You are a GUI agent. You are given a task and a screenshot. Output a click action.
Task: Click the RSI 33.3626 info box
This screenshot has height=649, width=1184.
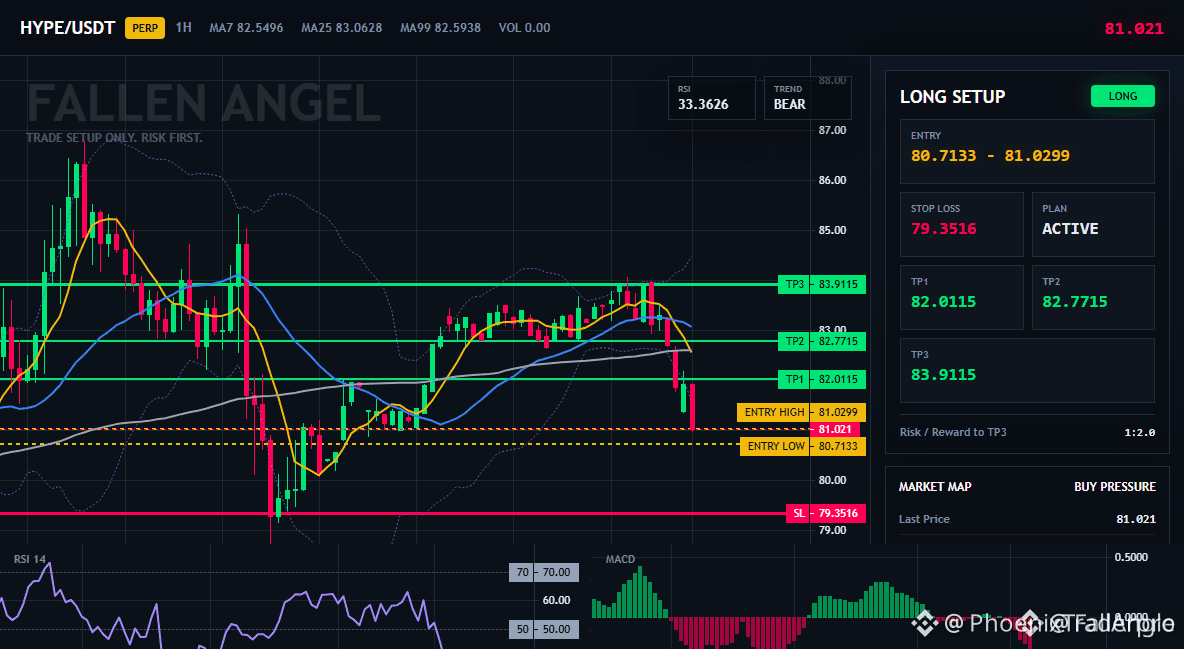pyautogui.click(x=711, y=97)
